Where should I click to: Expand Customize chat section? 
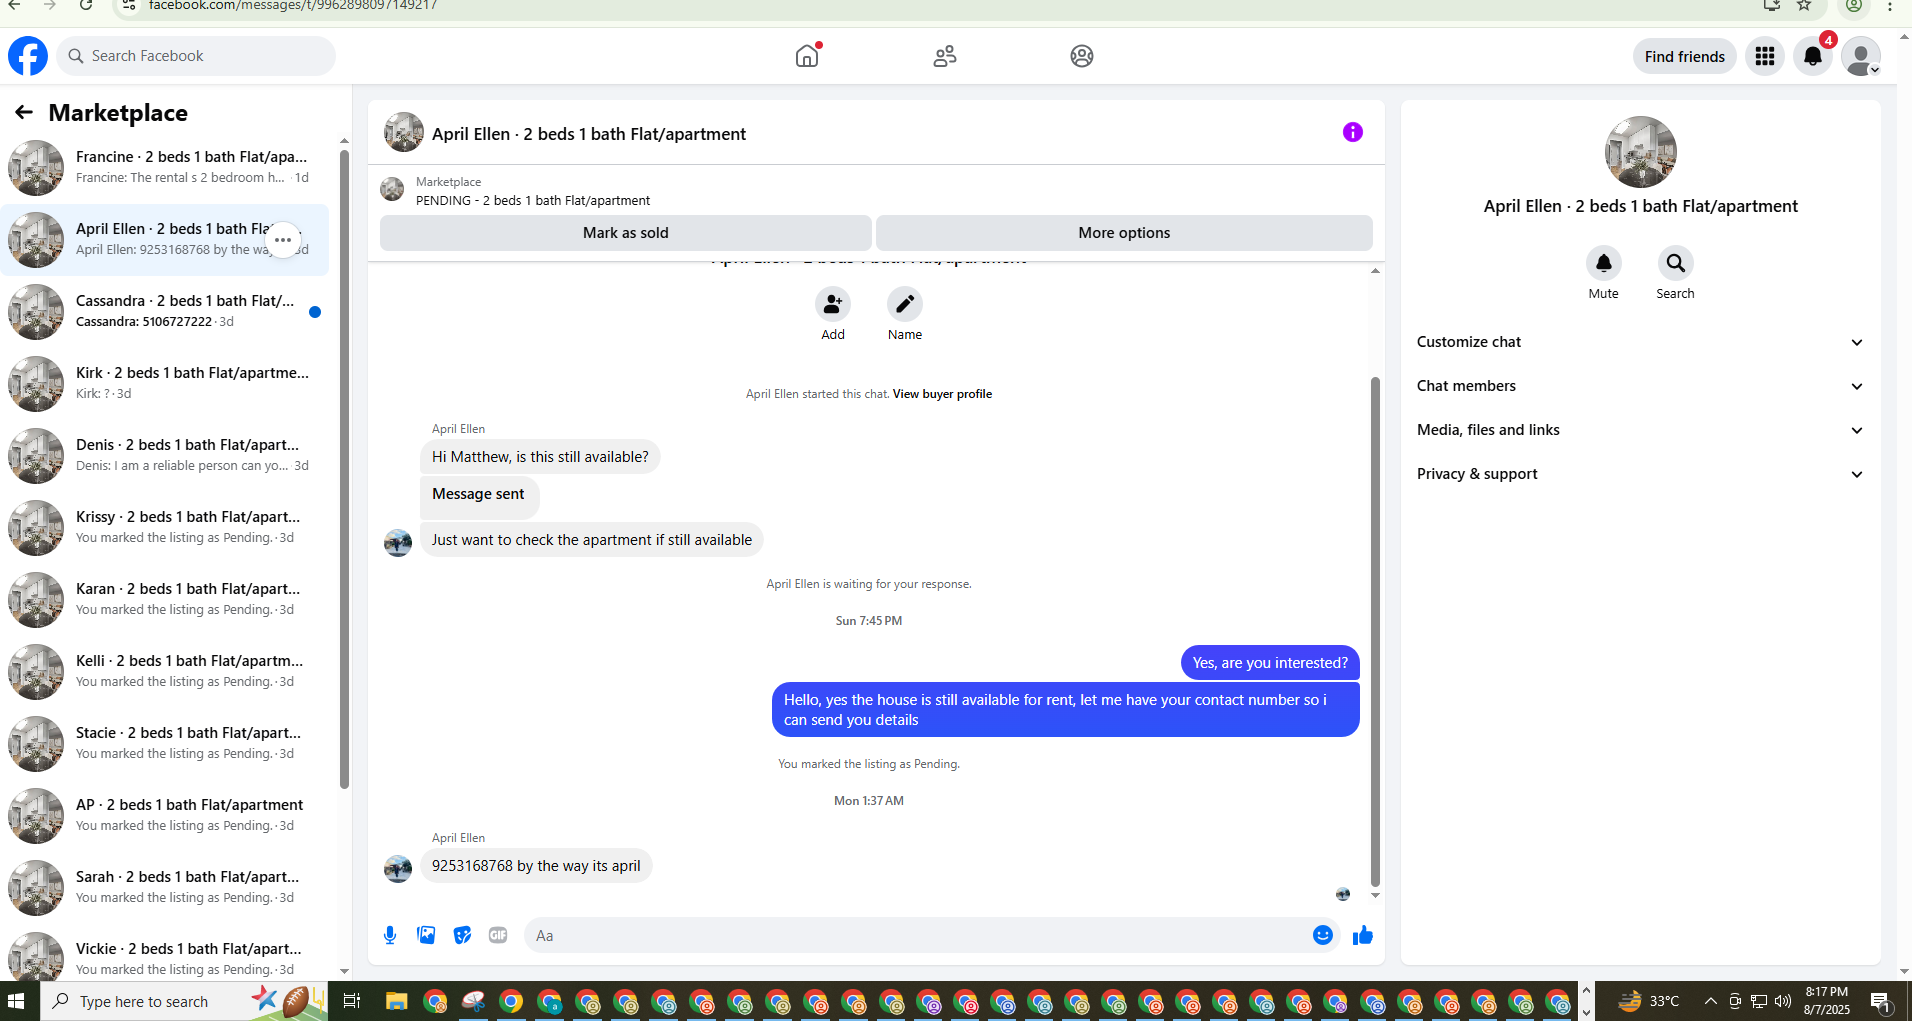tap(1641, 342)
